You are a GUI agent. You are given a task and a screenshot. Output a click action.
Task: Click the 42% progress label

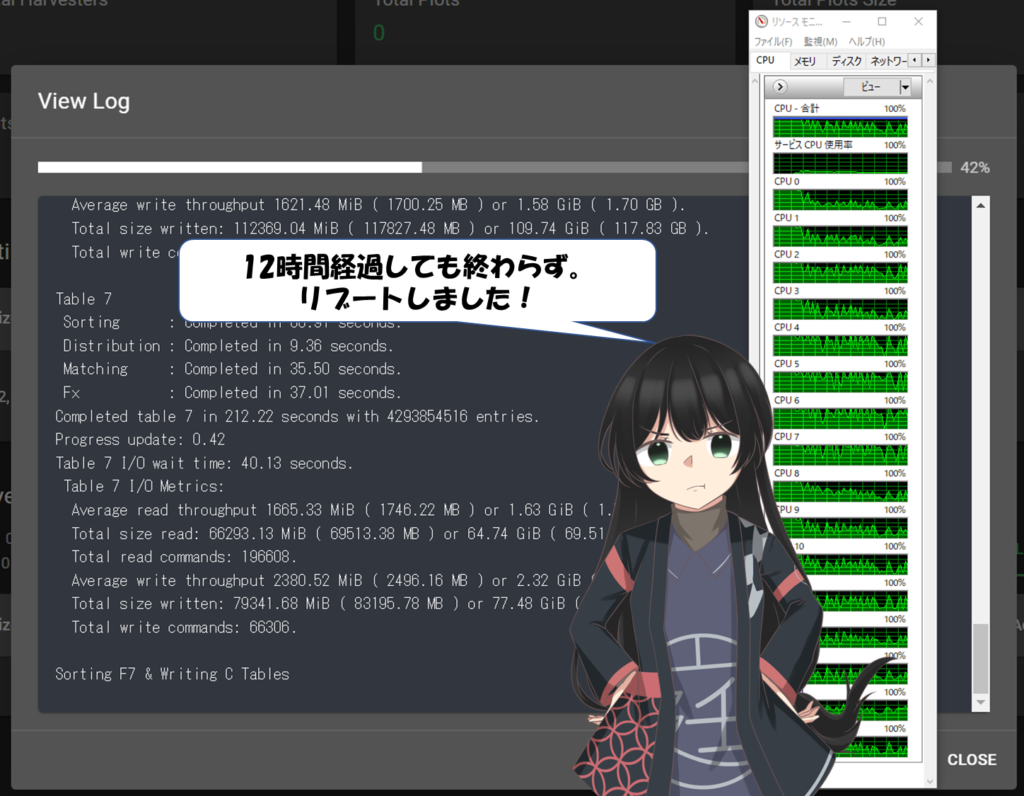tap(974, 168)
